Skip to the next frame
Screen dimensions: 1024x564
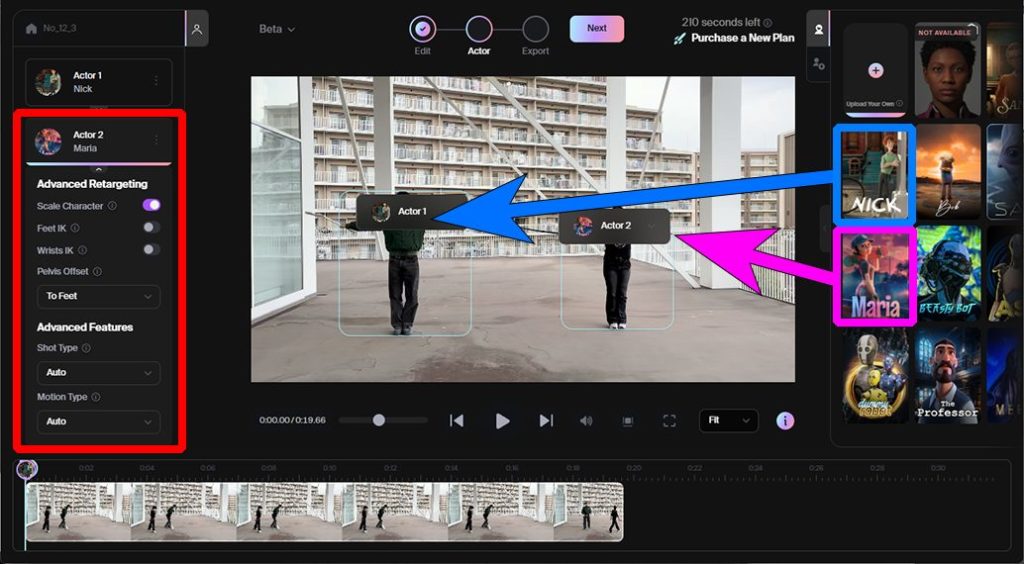(546, 421)
